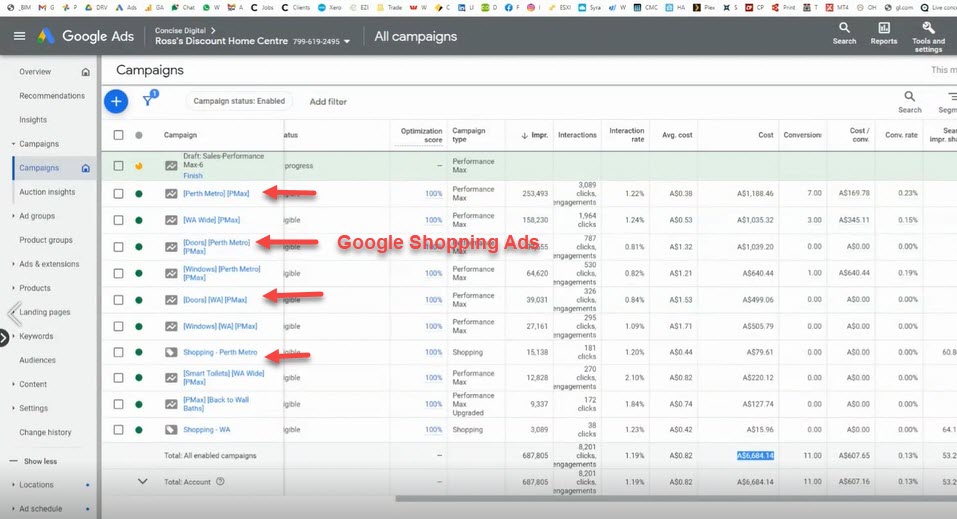Click help icon next to Total: Account
Screen dimensions: 957x519
[220, 481]
